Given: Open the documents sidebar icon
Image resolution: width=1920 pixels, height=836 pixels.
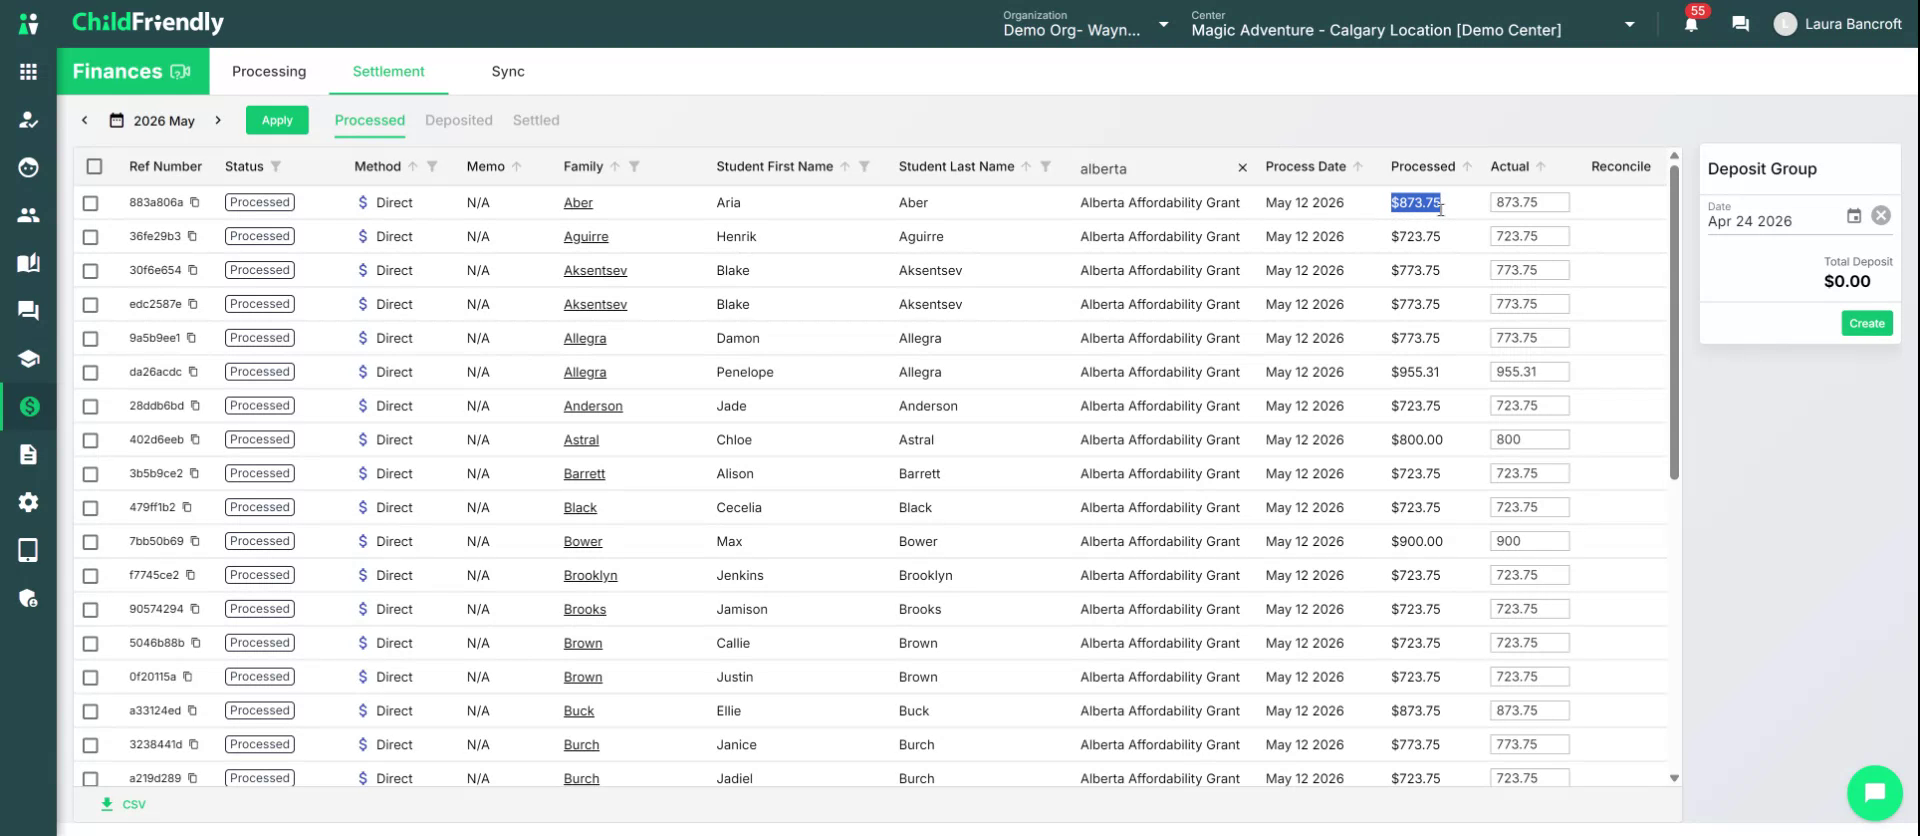Looking at the screenshot, I should point(28,454).
